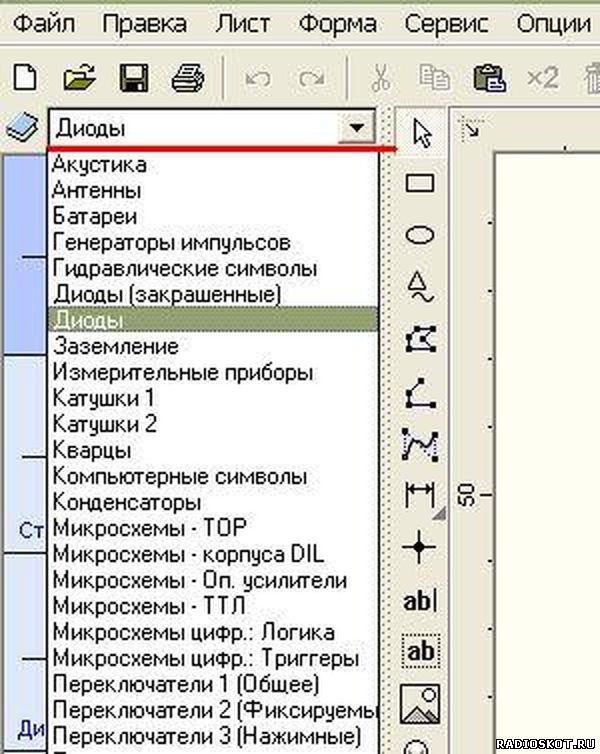
Task: Select the rectangle drawing tool
Action: [x=420, y=183]
